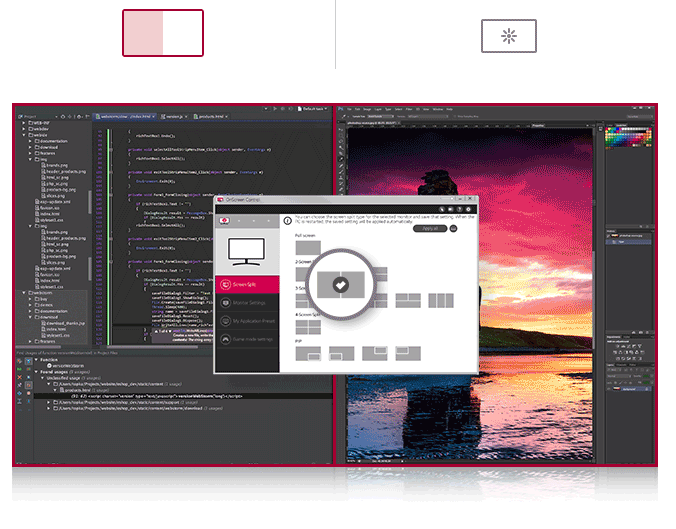
Task: Open the Window menu in Photoshop
Action: pos(438,109)
